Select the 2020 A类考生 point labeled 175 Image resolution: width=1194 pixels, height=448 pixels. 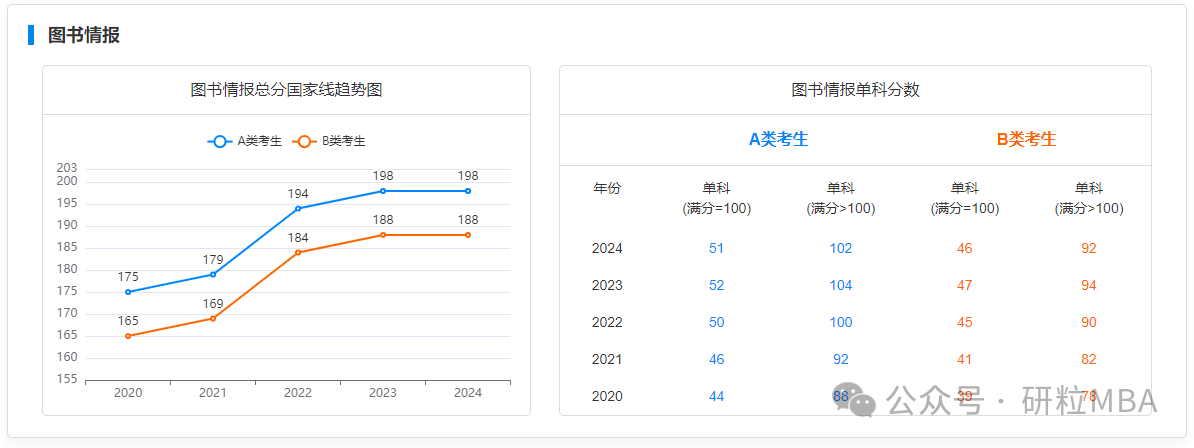click(x=128, y=292)
